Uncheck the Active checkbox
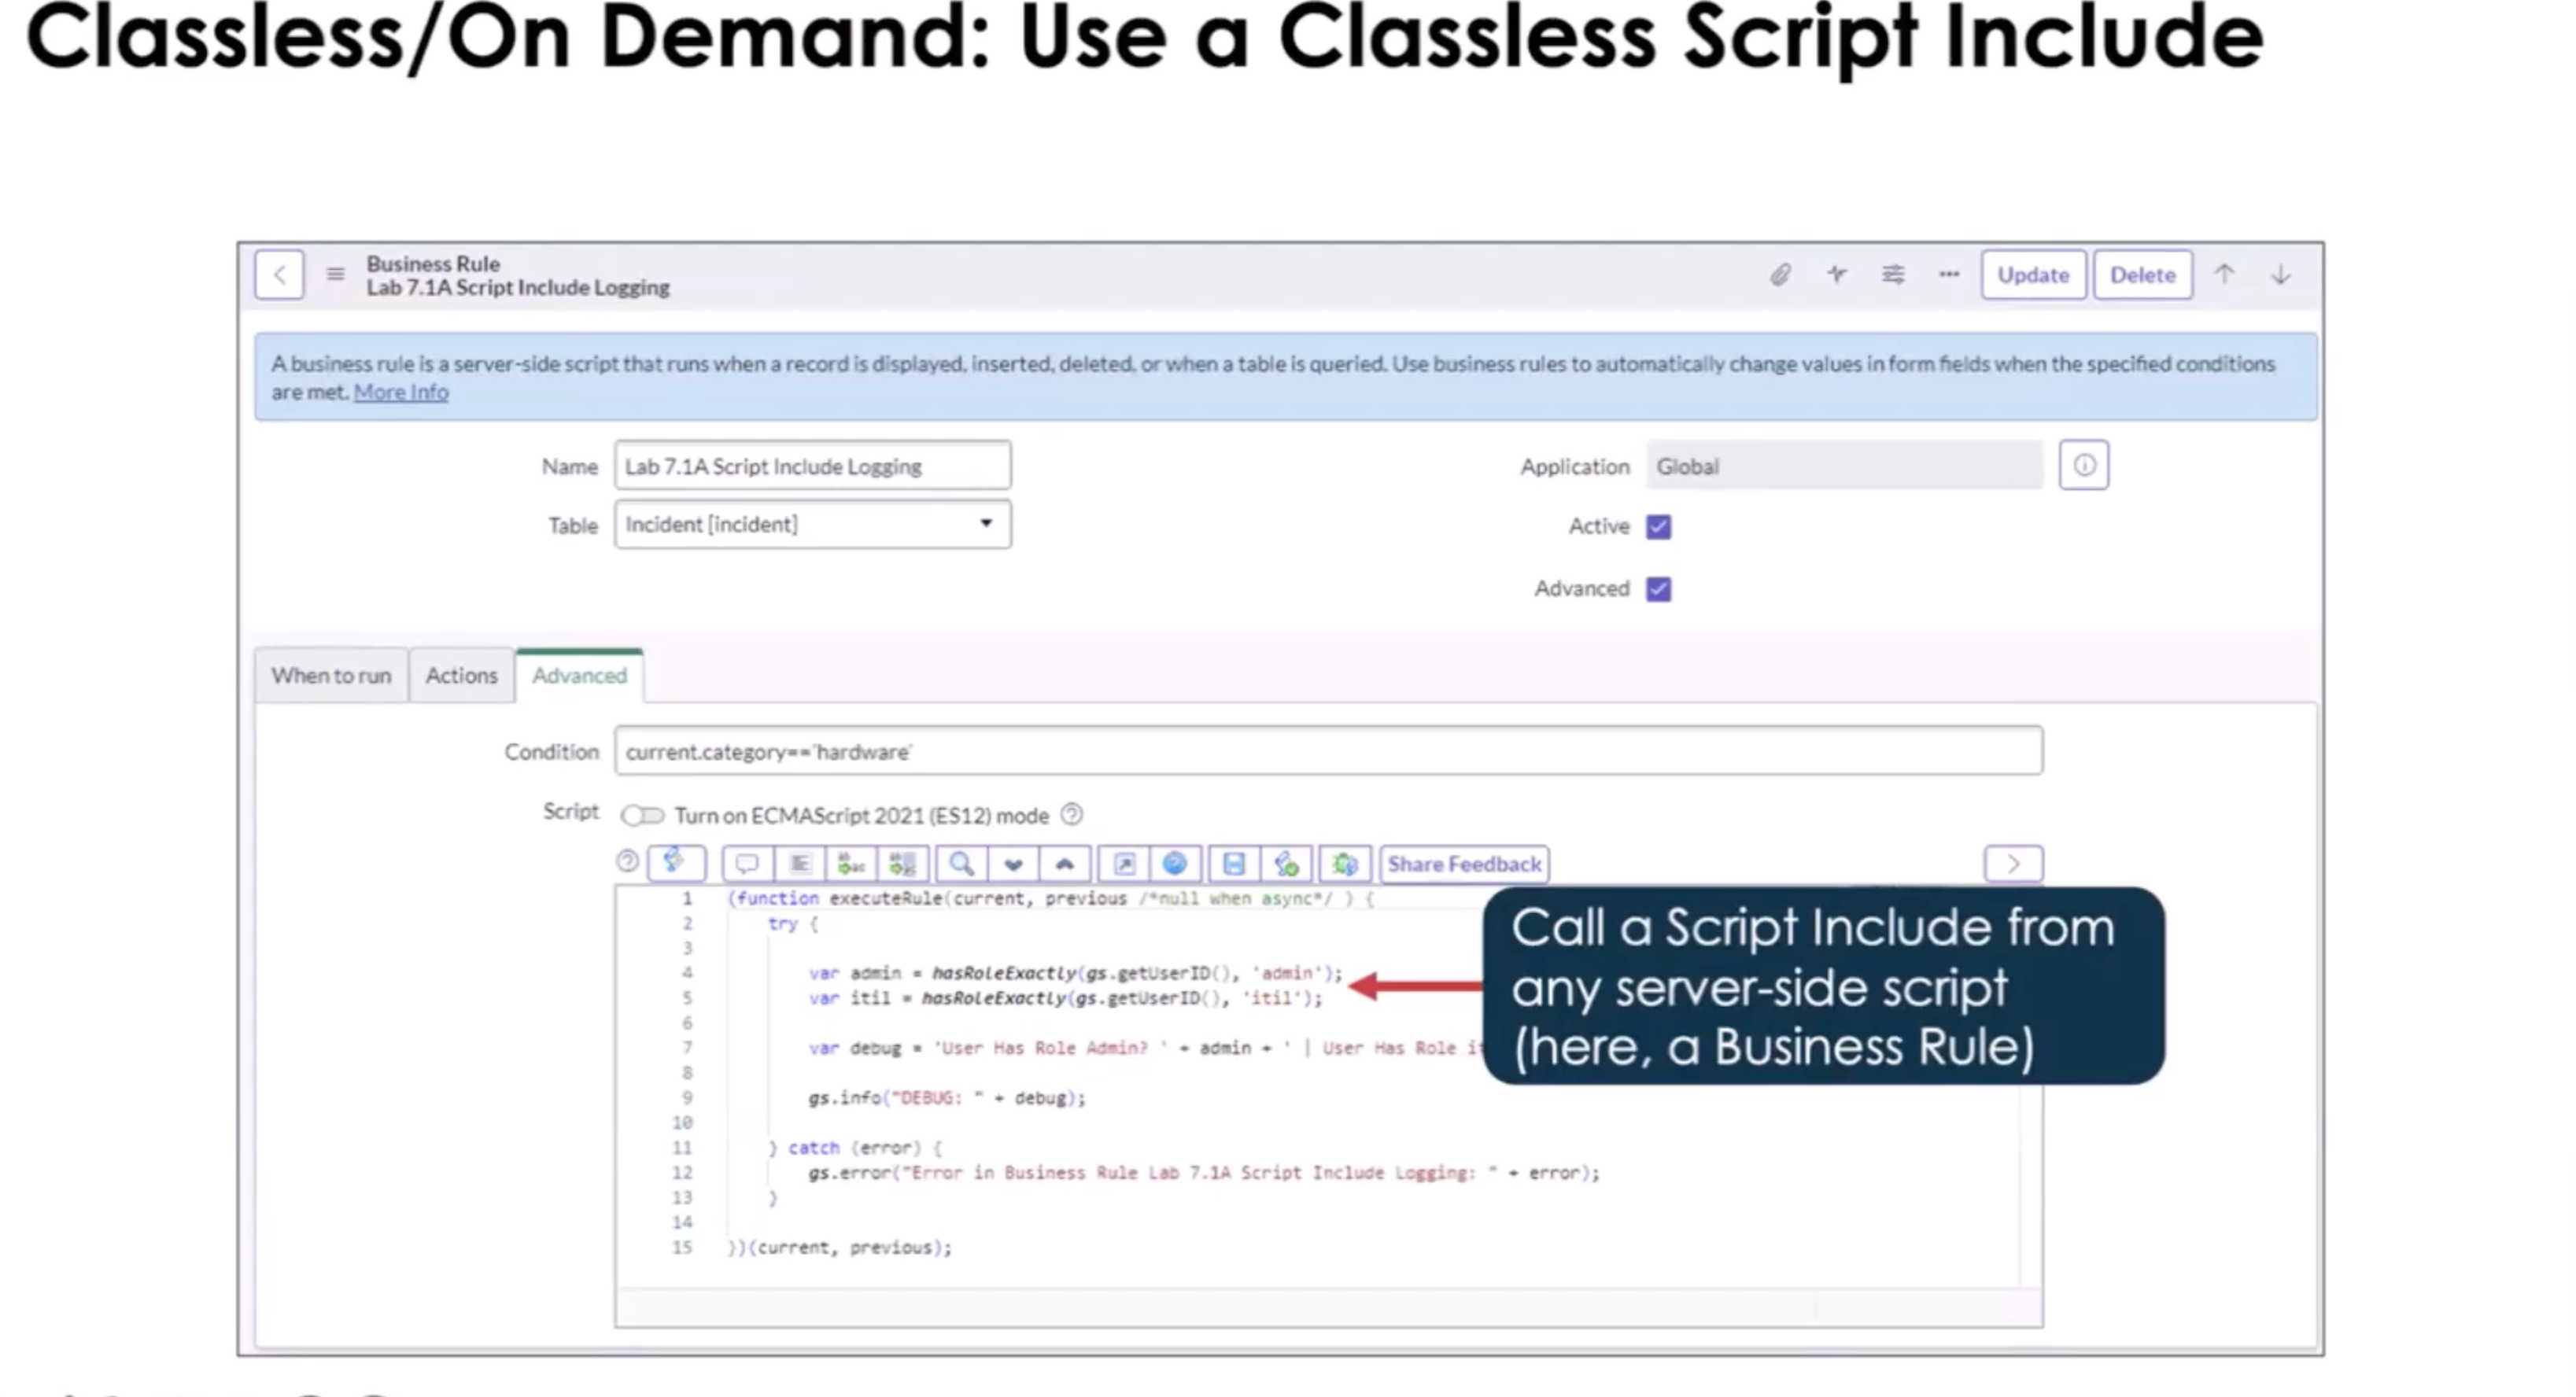The width and height of the screenshot is (2576, 1397). tap(1659, 527)
